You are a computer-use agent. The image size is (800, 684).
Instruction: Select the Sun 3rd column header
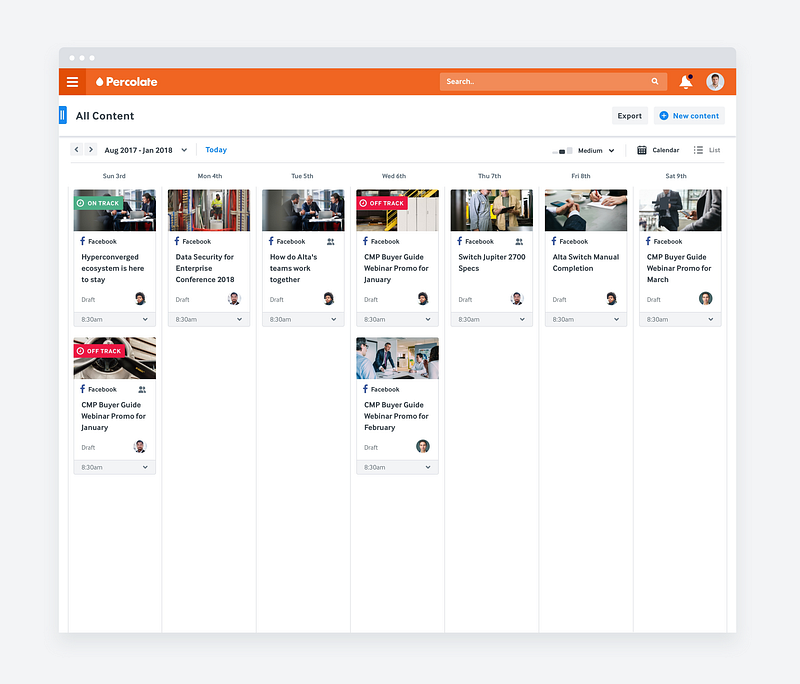(114, 176)
